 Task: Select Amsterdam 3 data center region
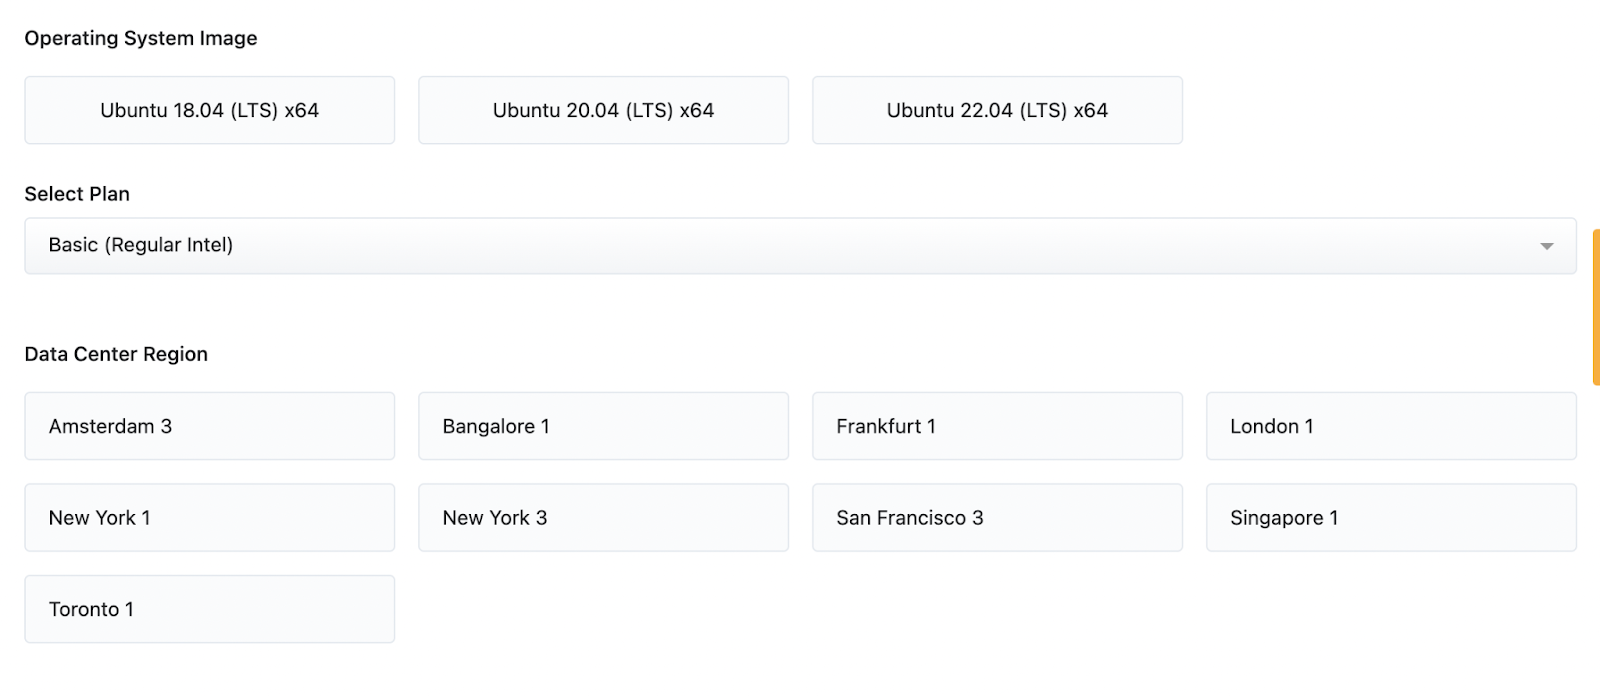[209, 426]
